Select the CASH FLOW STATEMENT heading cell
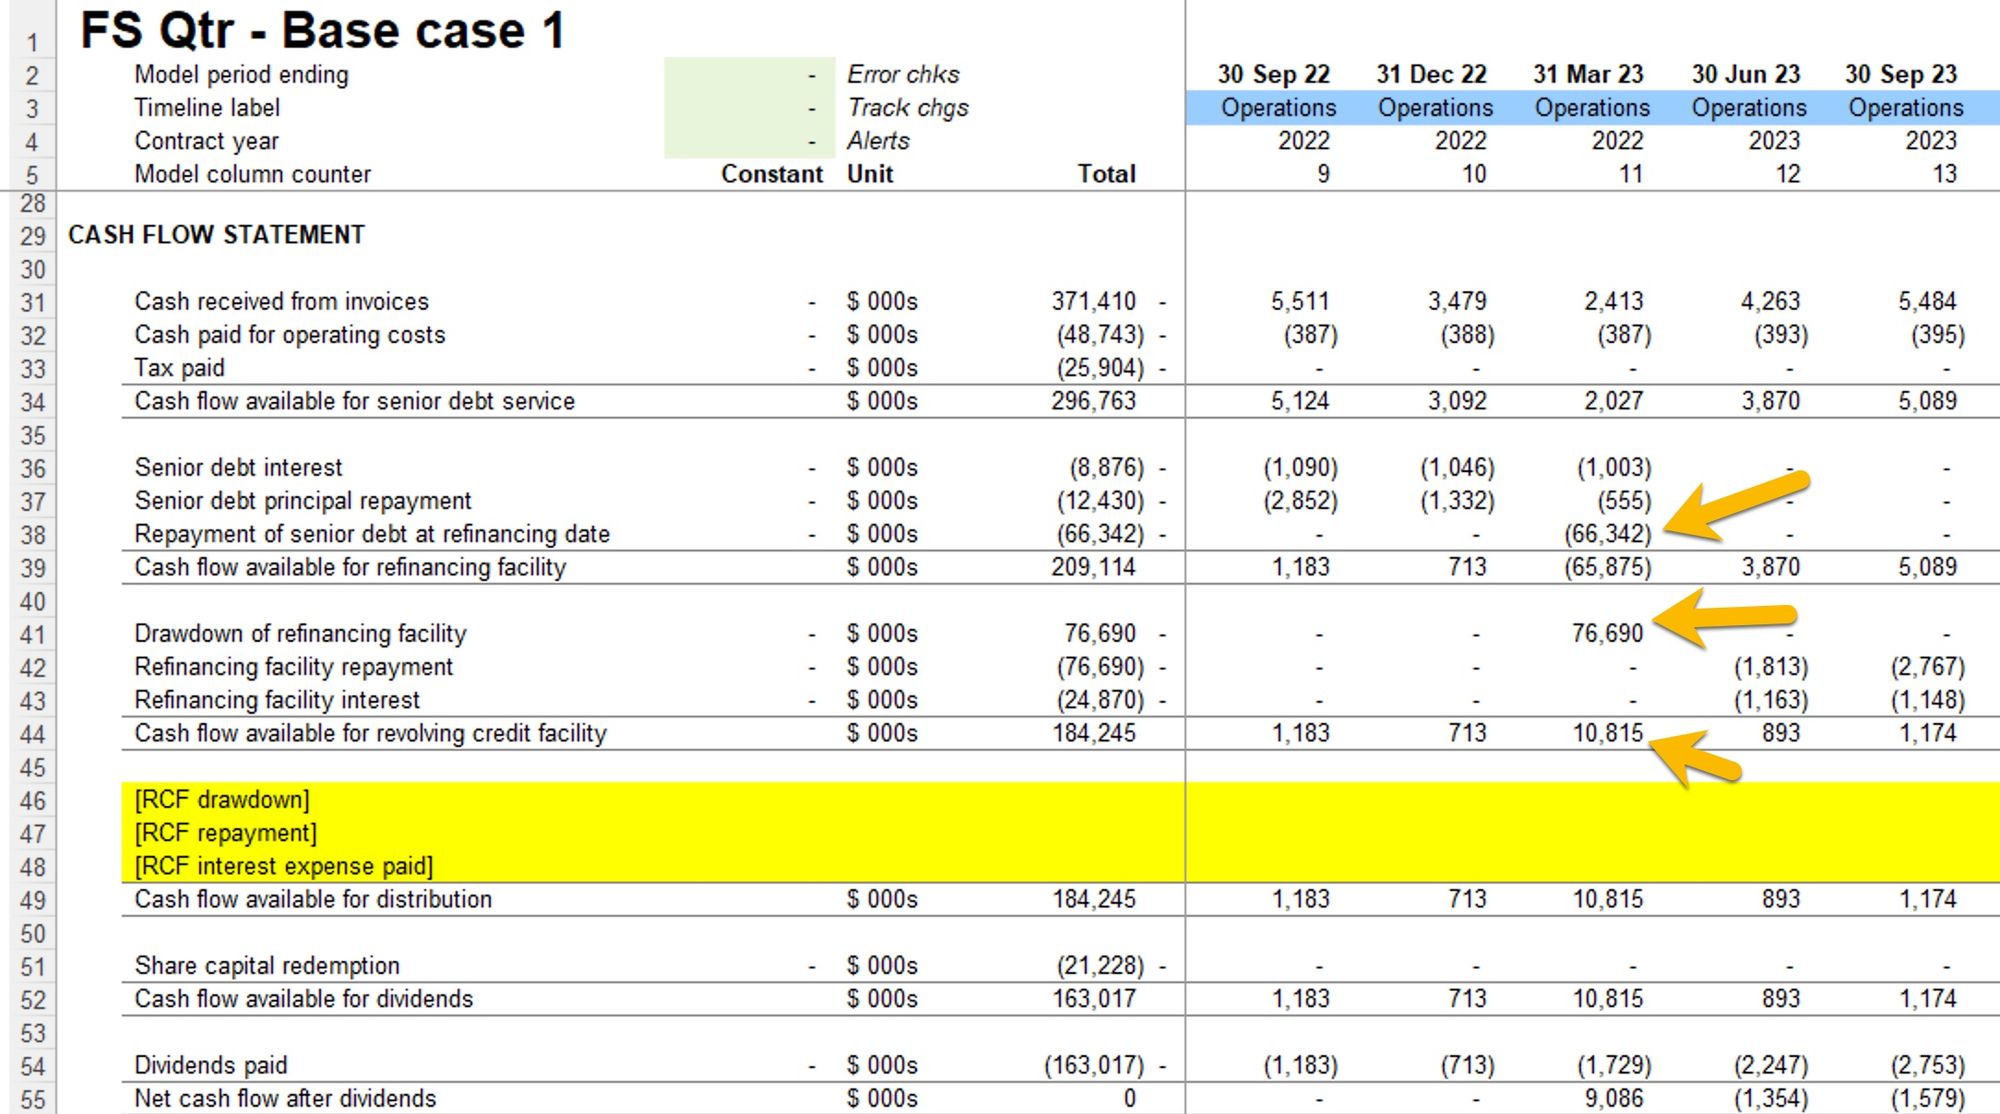Image resolution: width=2000 pixels, height=1114 pixels. click(x=216, y=235)
